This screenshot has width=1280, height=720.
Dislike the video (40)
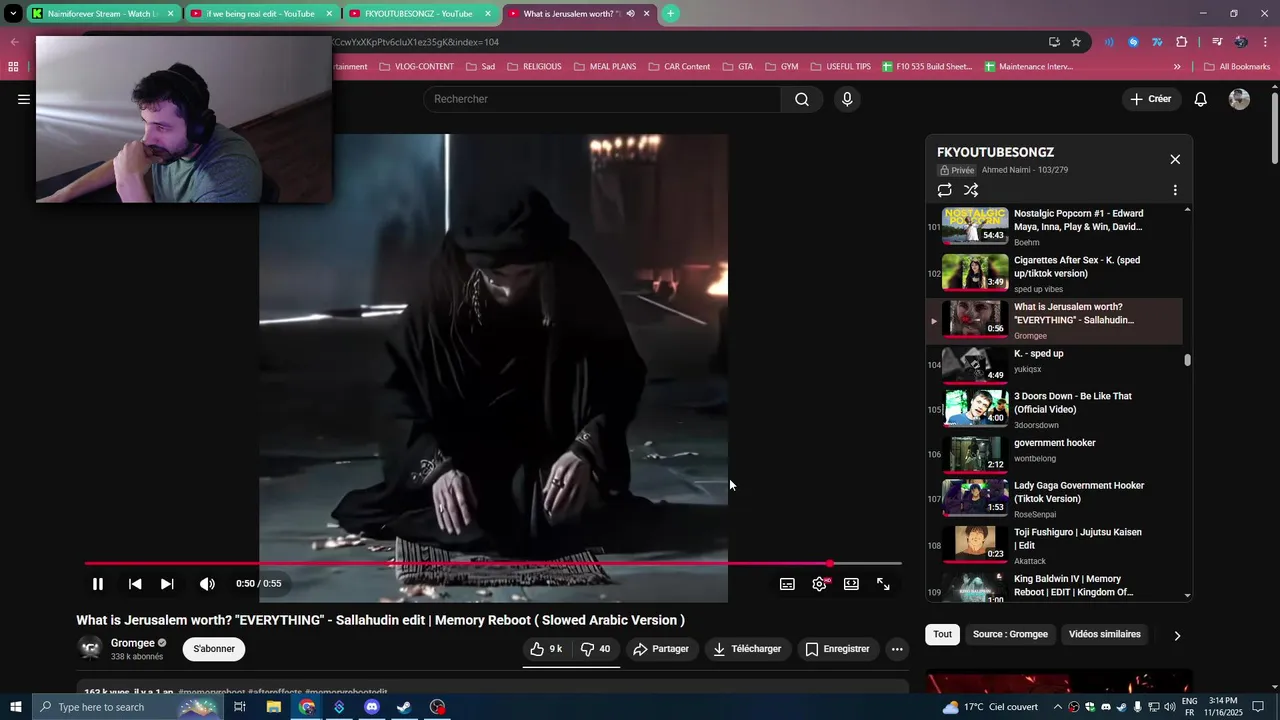(x=596, y=649)
